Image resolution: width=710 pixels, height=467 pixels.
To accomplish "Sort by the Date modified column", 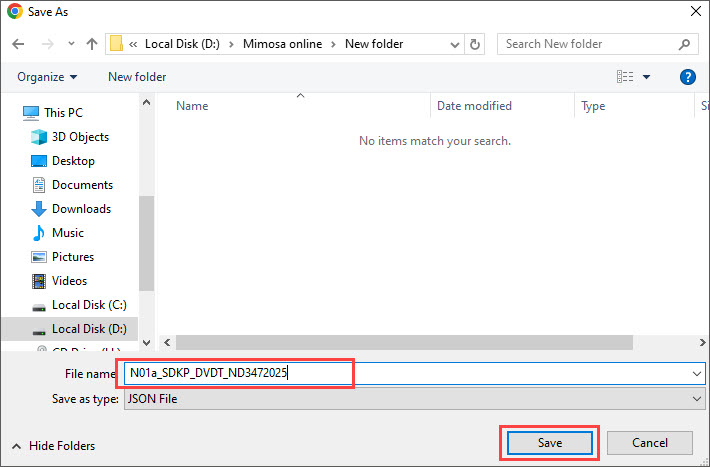I will point(474,106).
